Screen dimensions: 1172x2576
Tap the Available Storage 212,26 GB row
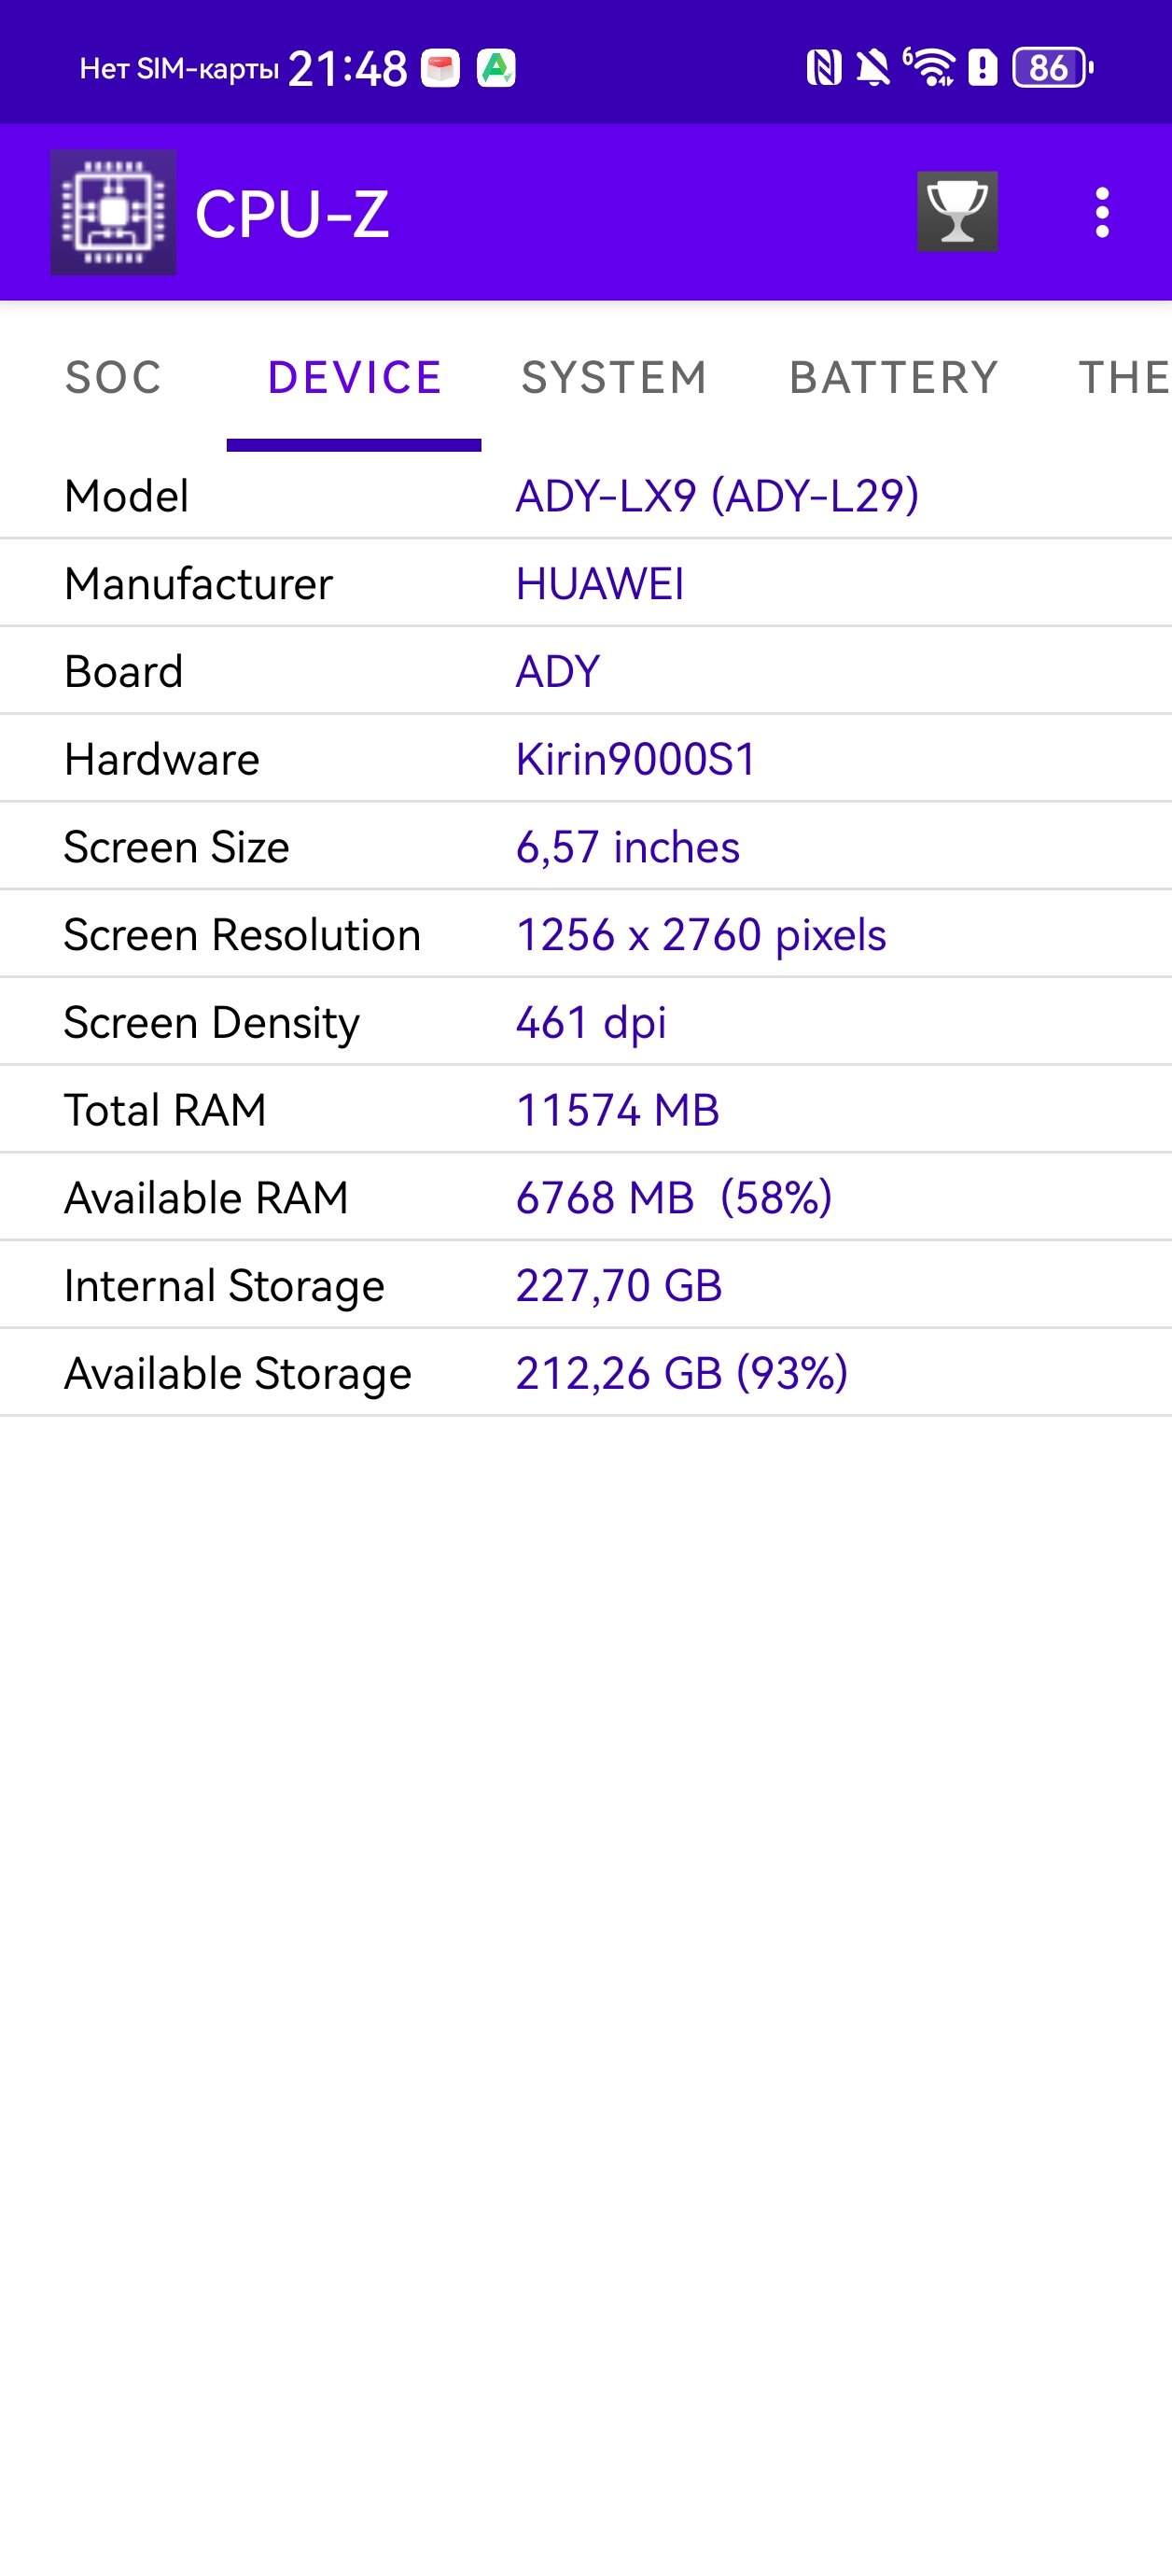[x=586, y=1373]
